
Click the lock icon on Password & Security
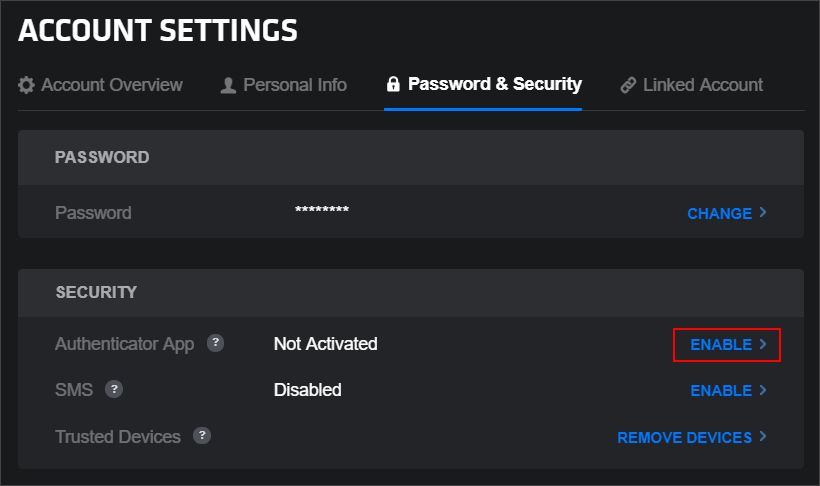(393, 85)
